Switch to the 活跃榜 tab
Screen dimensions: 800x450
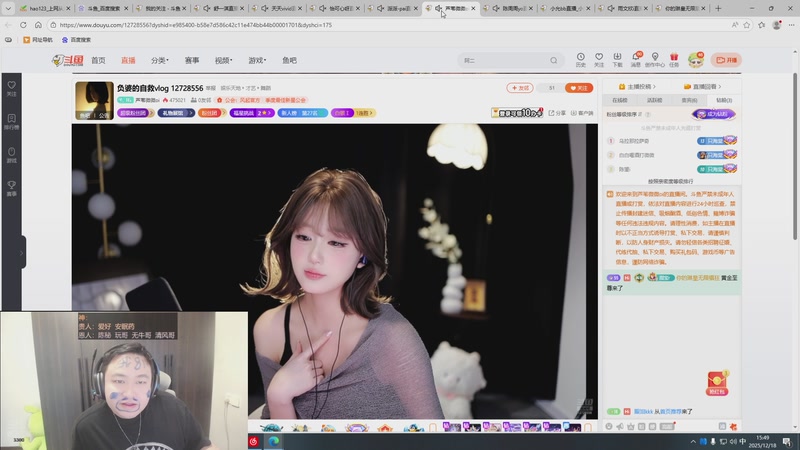655,100
